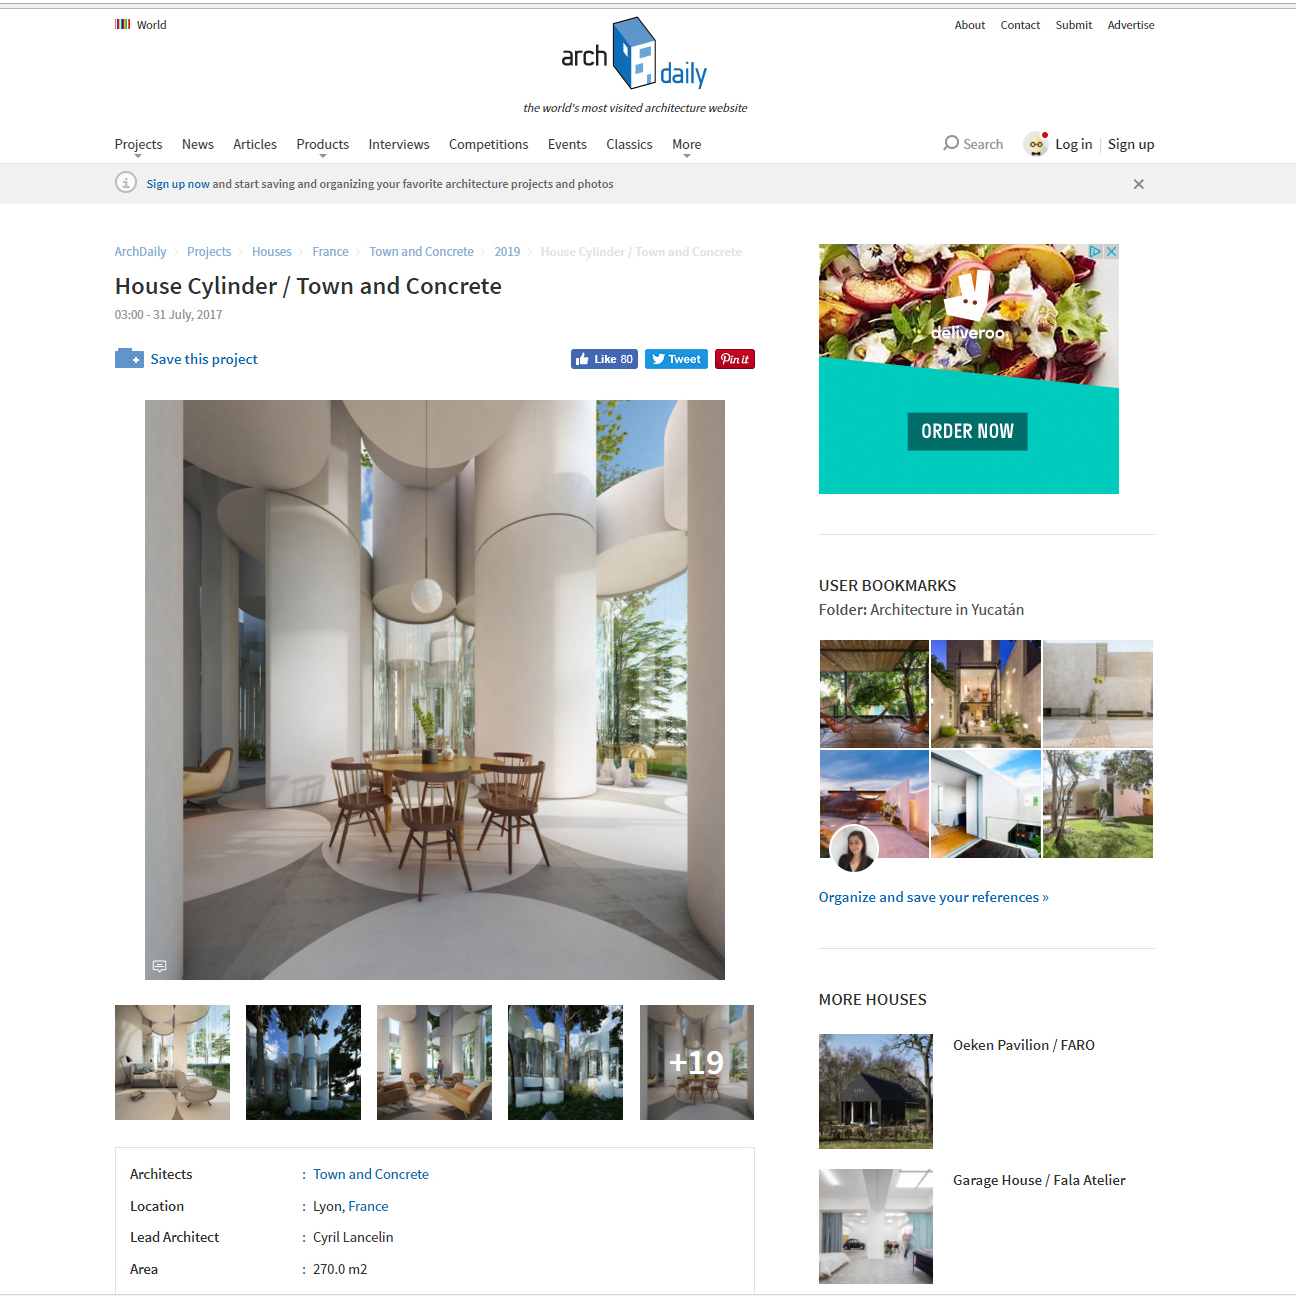Click the Pin it button

pos(734,359)
